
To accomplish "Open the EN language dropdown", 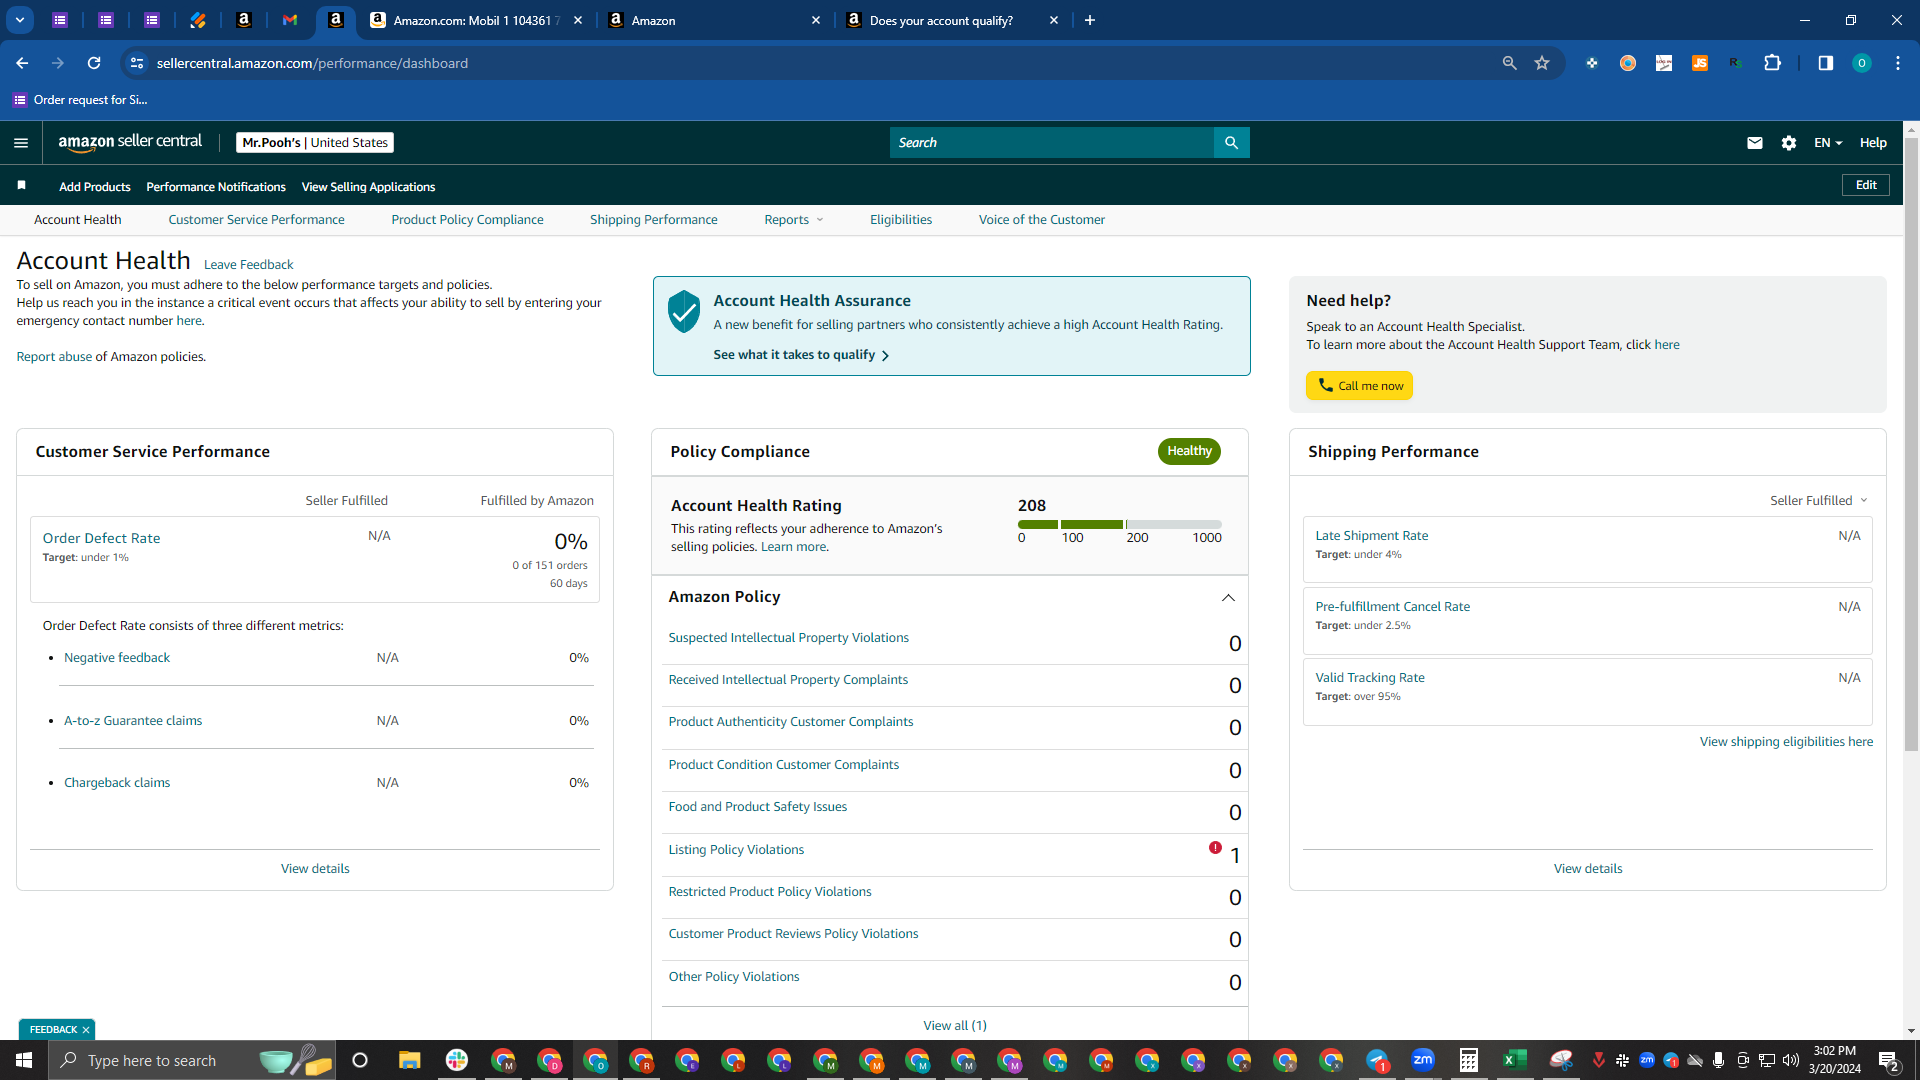I will coord(1827,143).
